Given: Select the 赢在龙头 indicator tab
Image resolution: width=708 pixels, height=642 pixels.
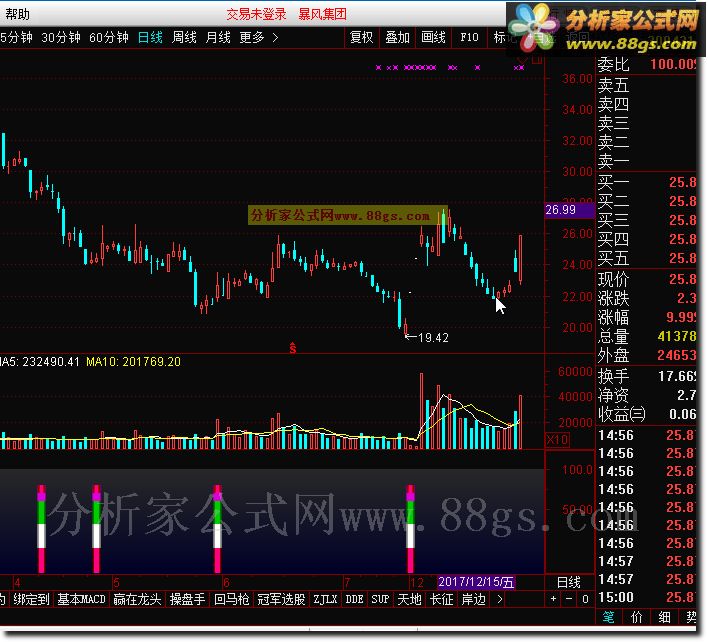Looking at the screenshot, I should point(137,600).
